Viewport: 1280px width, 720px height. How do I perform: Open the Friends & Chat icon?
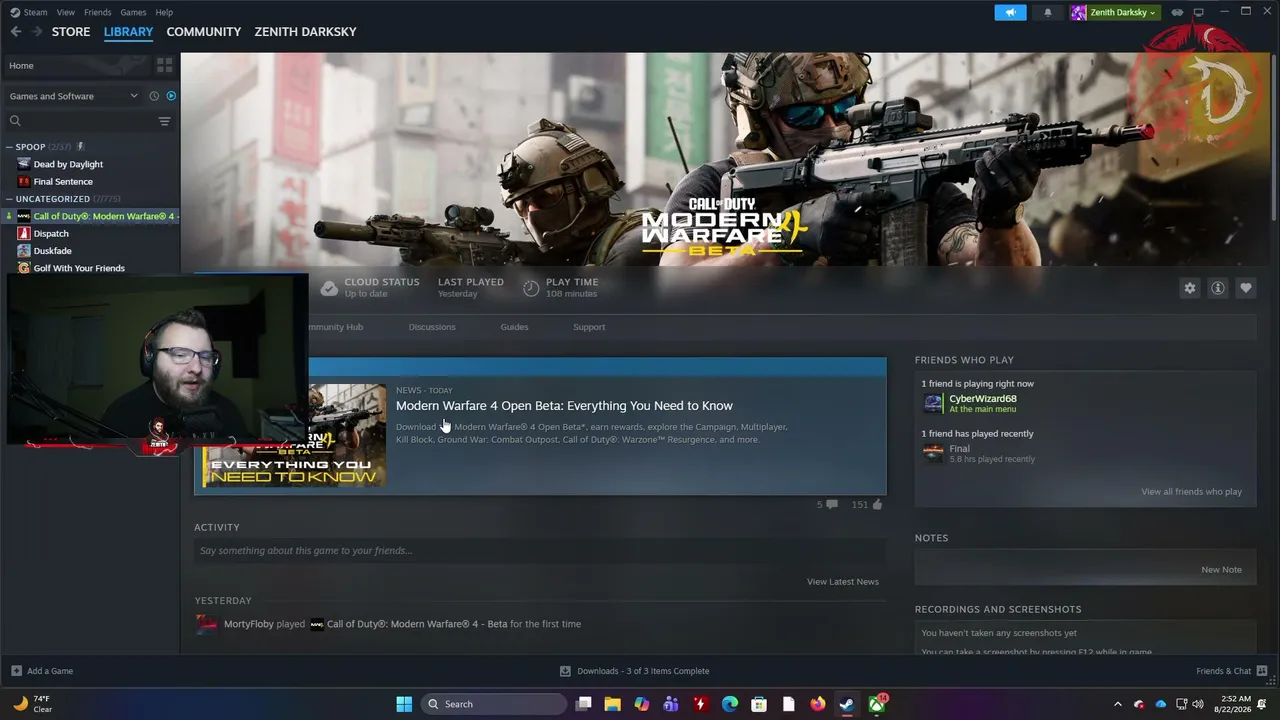[x=1262, y=671]
